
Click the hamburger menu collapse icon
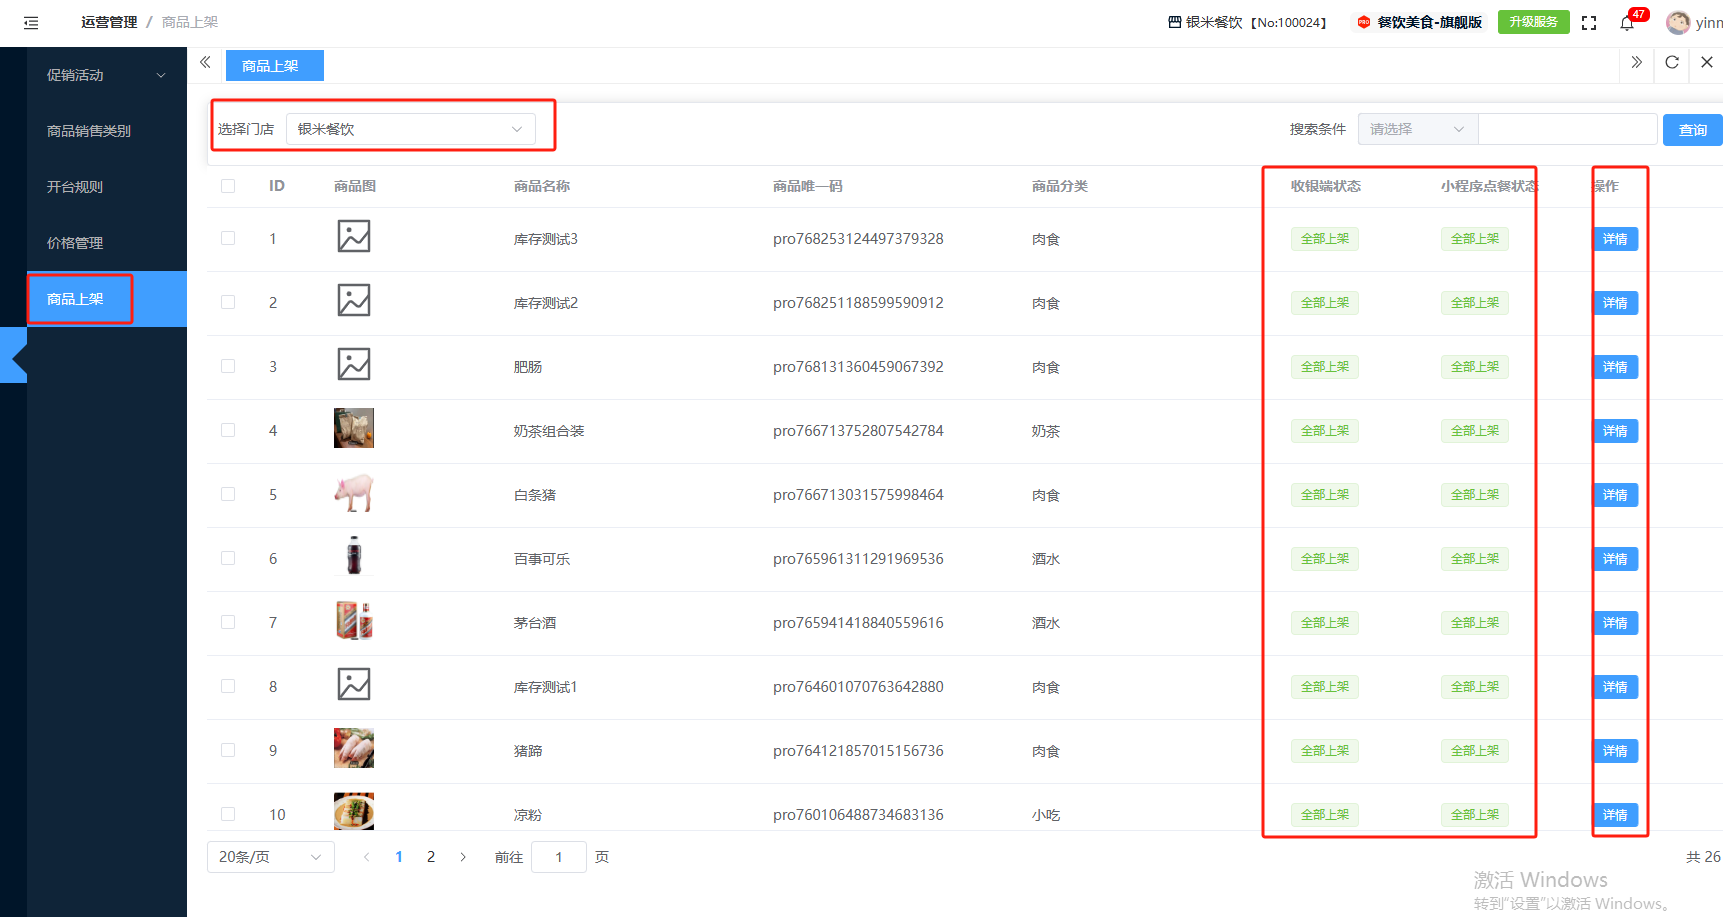pyautogui.click(x=31, y=22)
